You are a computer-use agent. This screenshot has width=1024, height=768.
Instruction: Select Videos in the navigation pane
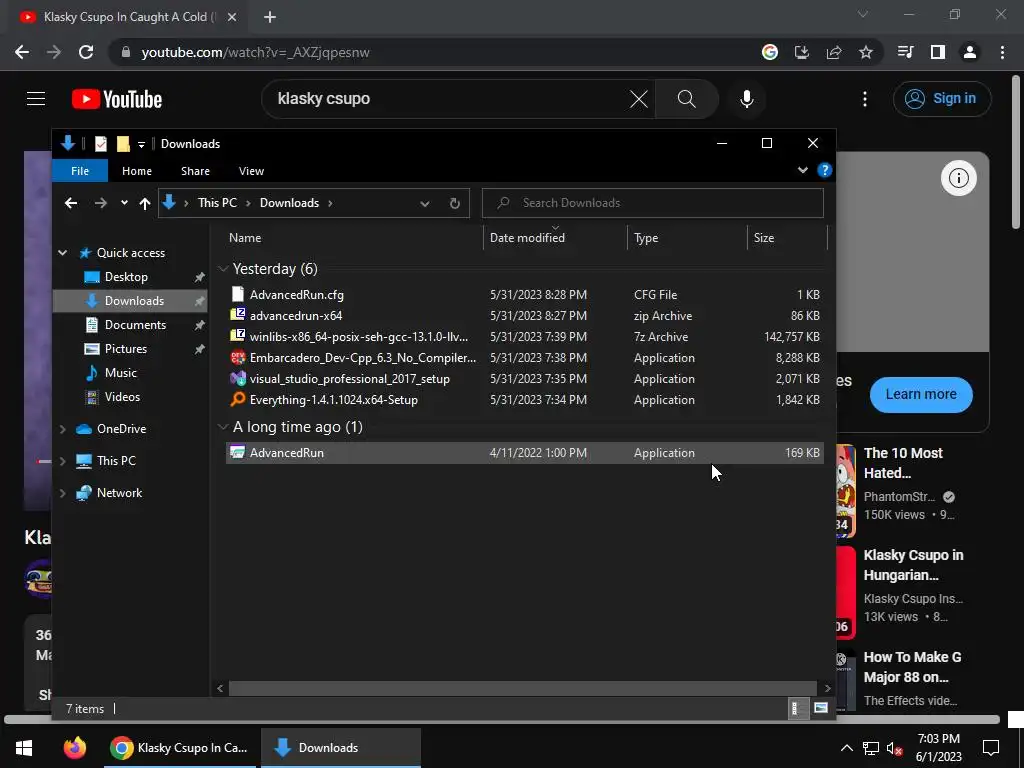(x=122, y=397)
